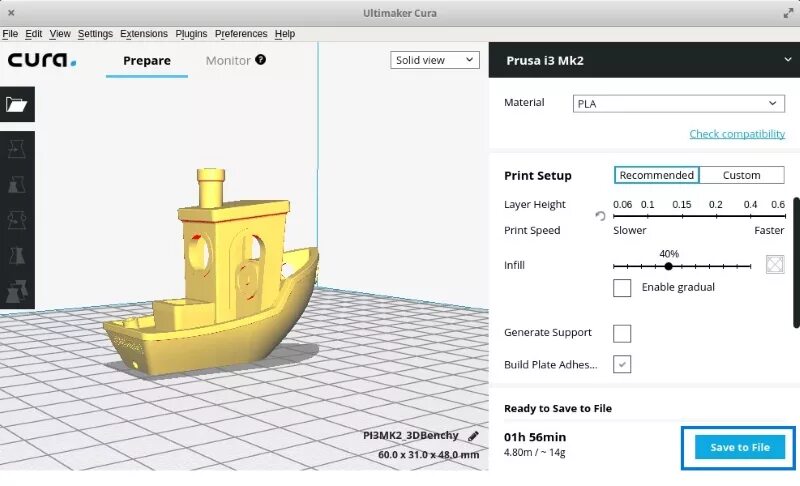Click the Infill label
The width and height of the screenshot is (800, 486).
click(x=514, y=265)
